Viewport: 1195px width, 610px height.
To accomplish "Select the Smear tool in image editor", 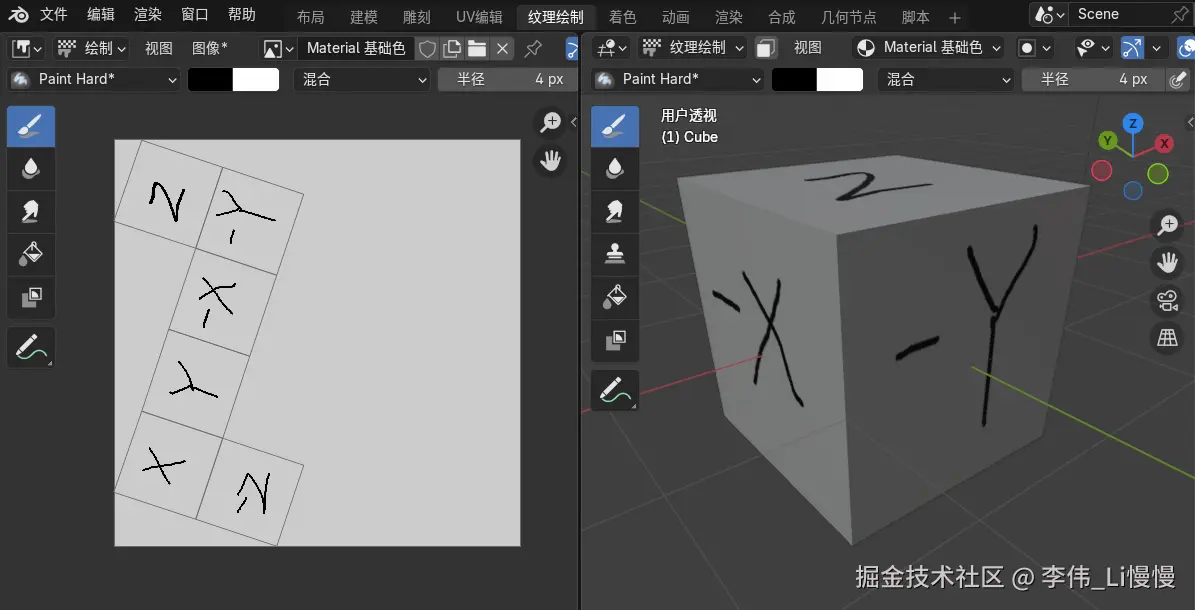I will pos(31,211).
